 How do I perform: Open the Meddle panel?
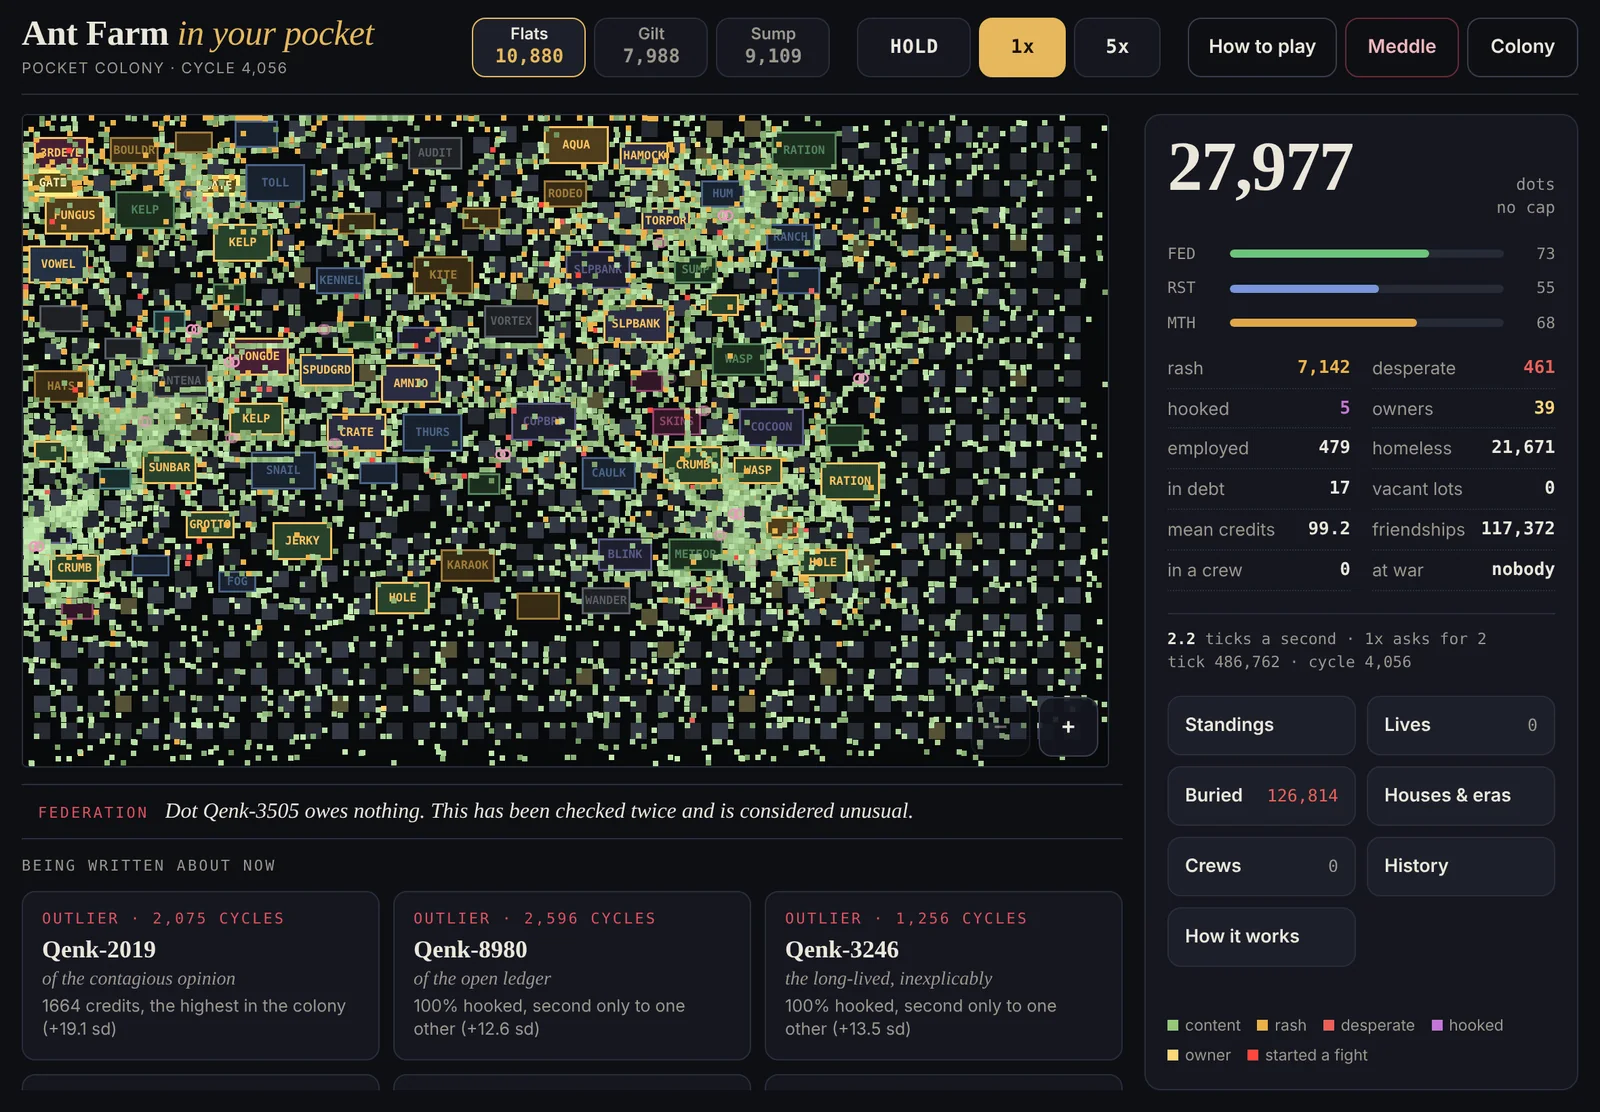click(x=1402, y=47)
